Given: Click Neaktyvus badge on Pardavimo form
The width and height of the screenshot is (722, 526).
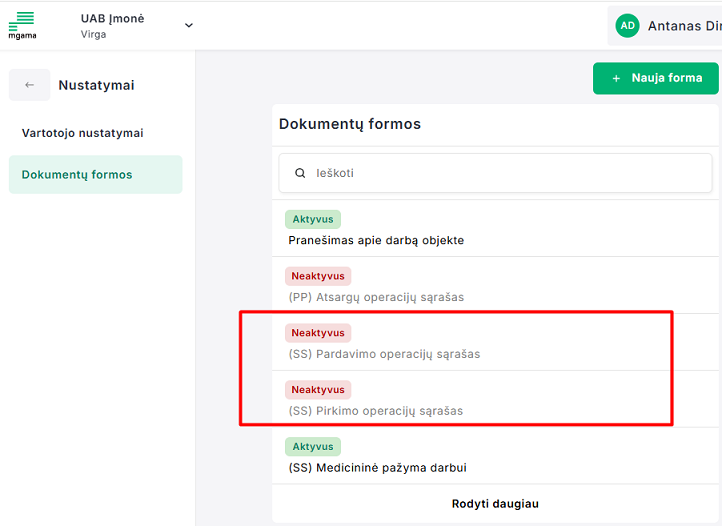Looking at the screenshot, I should pos(317,333).
